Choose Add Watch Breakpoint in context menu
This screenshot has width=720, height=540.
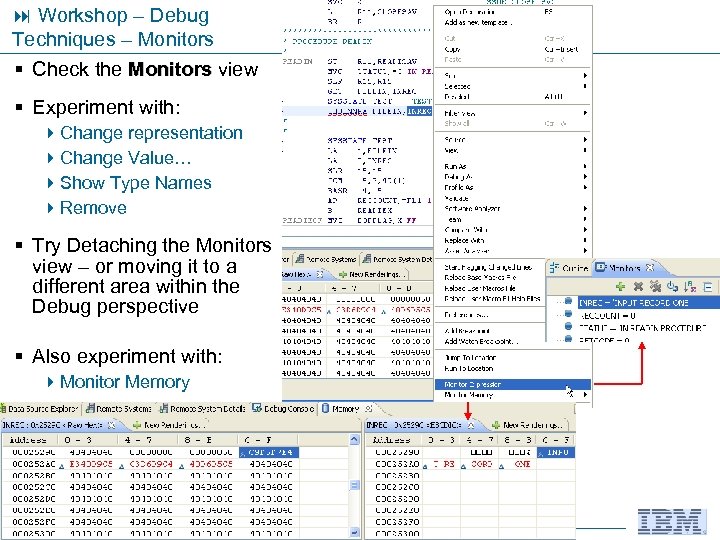pyautogui.click(x=481, y=341)
